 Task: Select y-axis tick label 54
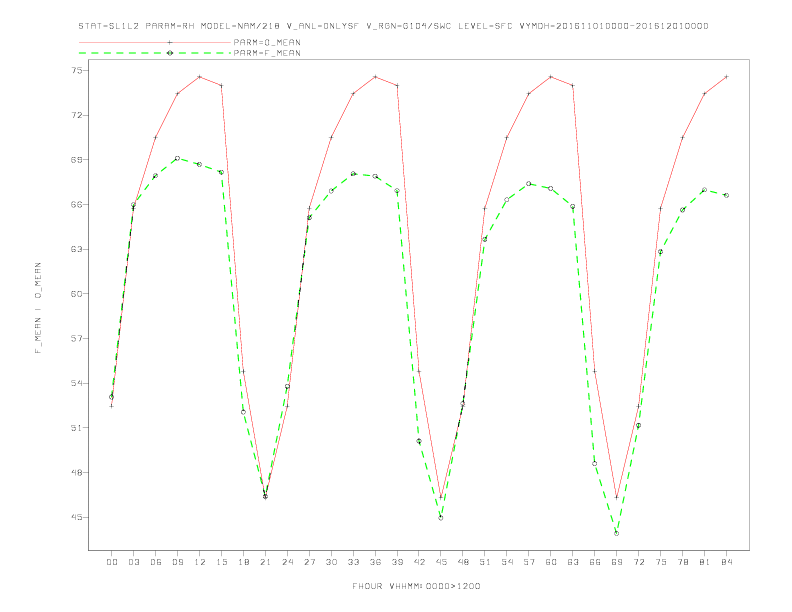coord(76,383)
